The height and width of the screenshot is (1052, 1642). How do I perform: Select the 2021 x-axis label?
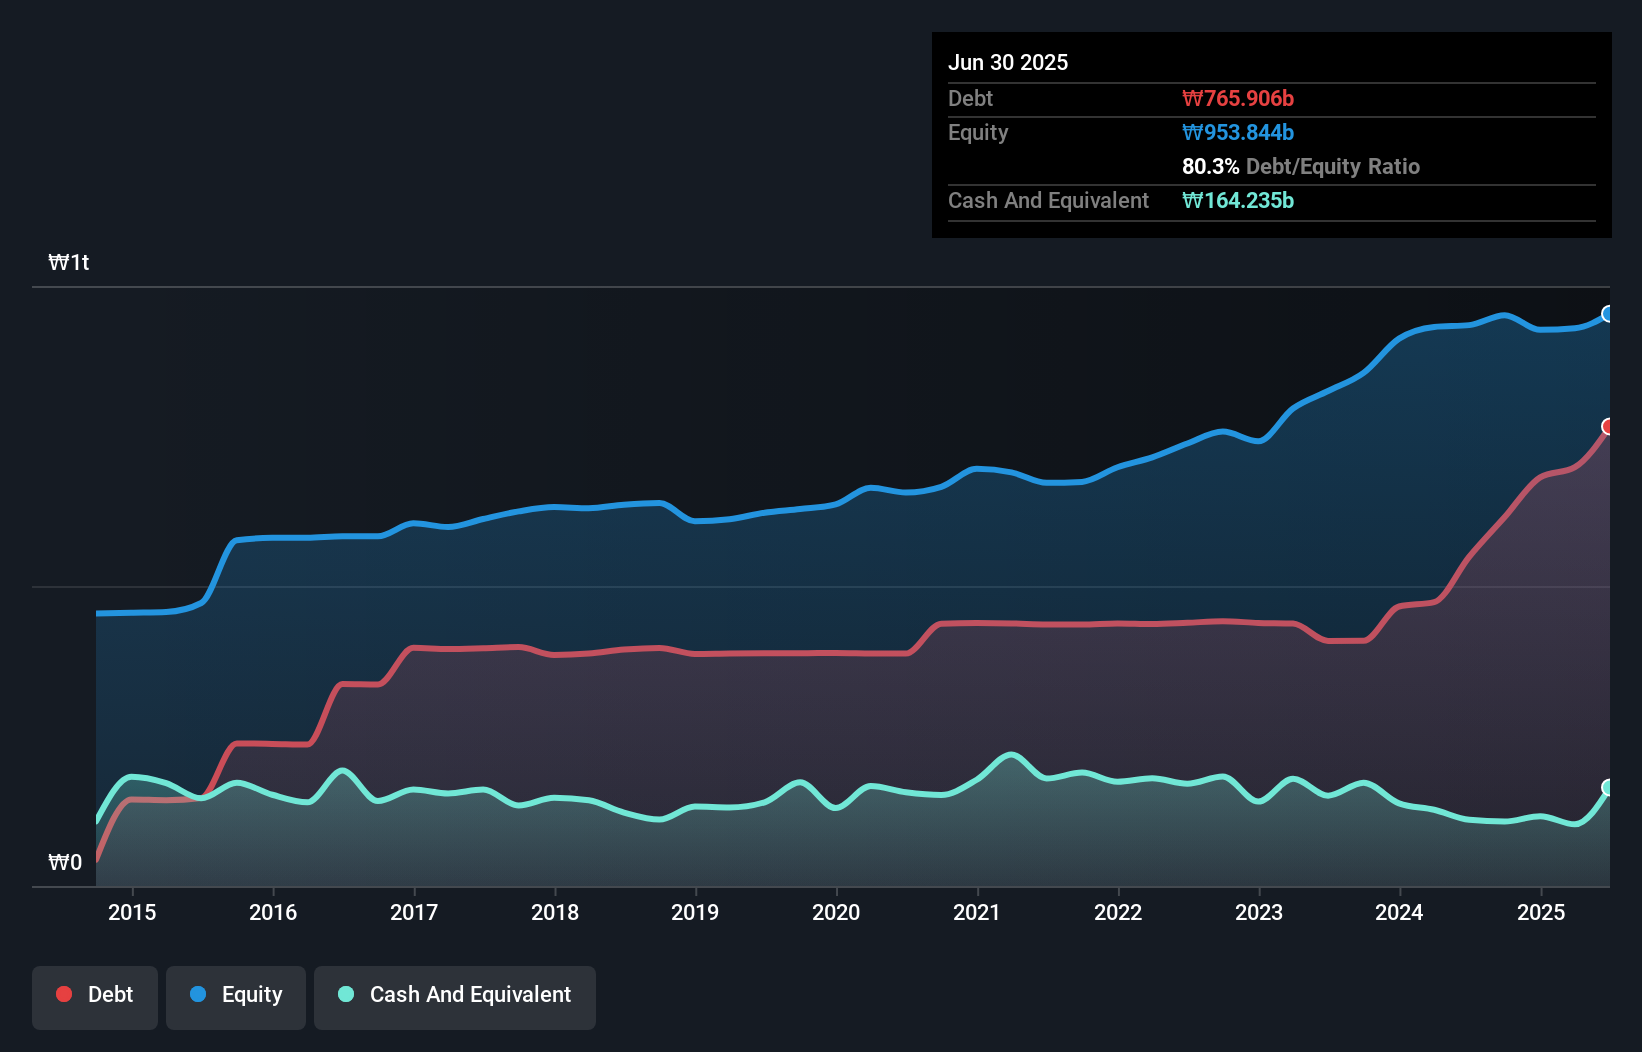pyautogui.click(x=977, y=912)
